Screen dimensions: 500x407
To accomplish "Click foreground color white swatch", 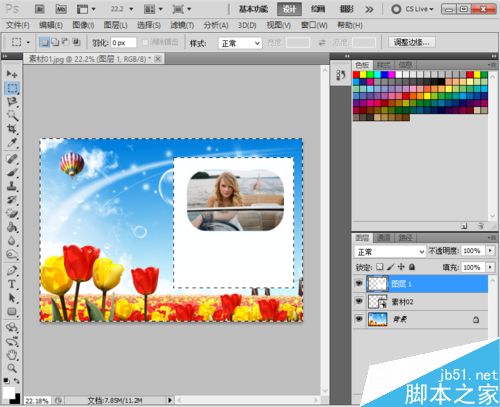I will [x=9, y=392].
